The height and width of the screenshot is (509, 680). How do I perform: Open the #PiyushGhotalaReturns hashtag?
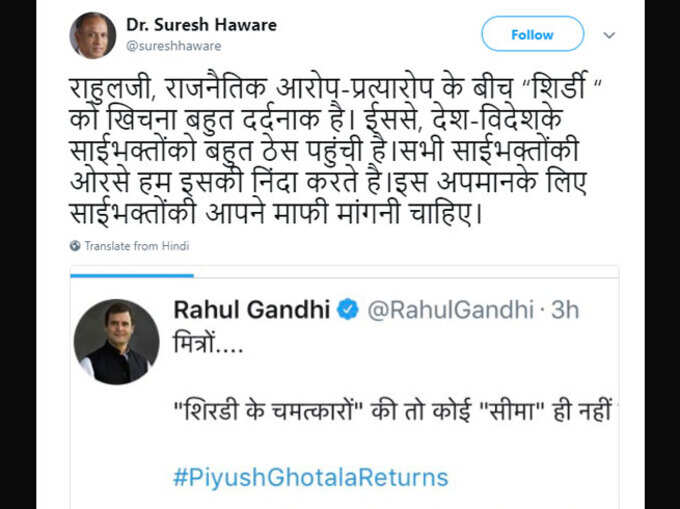[311, 477]
